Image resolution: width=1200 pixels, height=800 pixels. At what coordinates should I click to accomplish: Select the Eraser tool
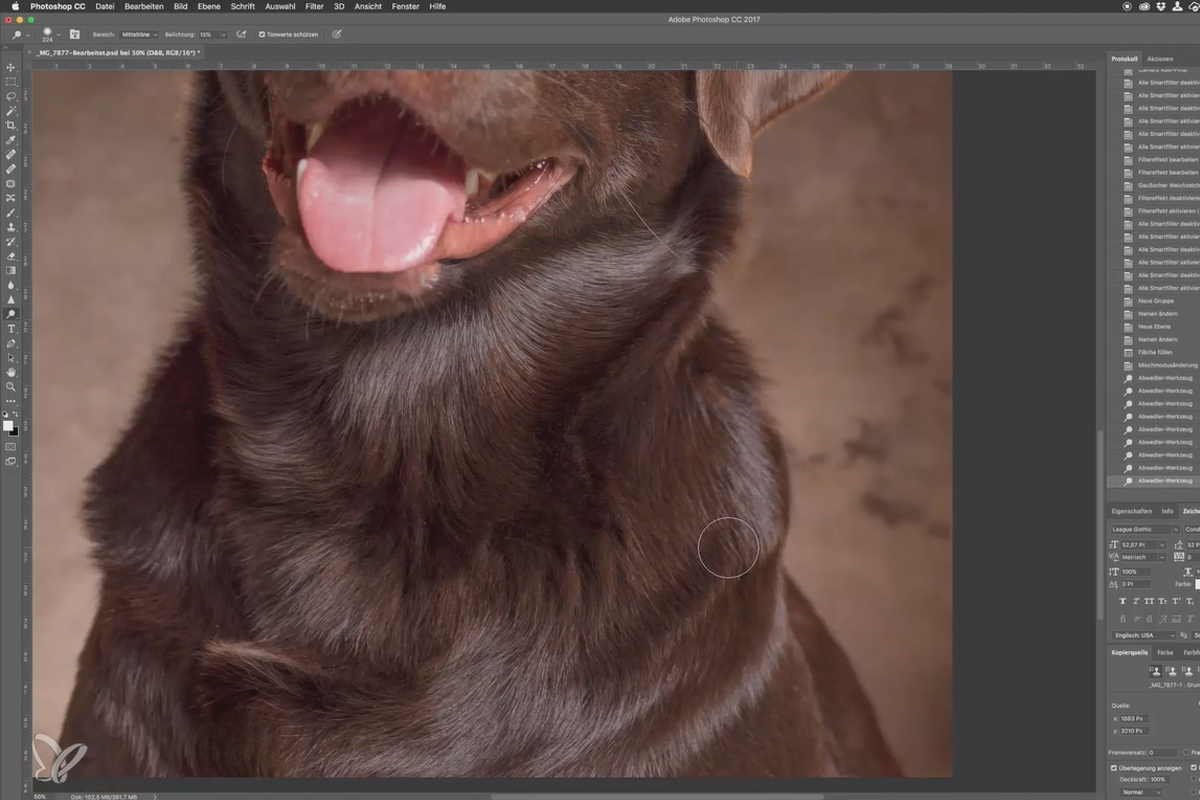tap(11, 256)
